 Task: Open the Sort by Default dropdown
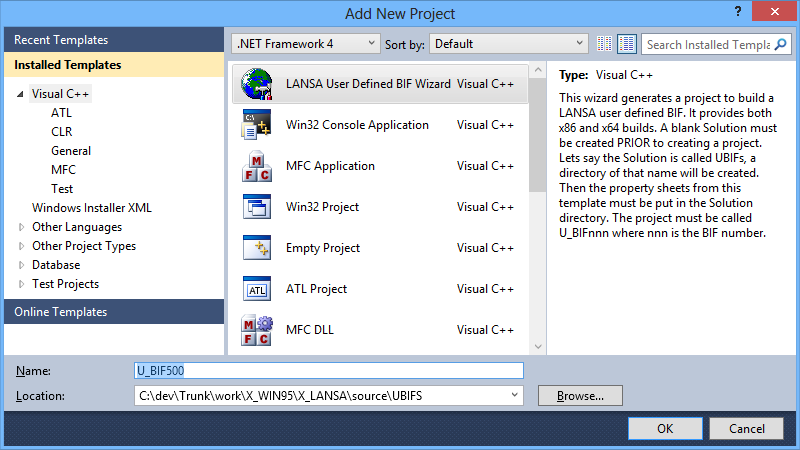pos(509,44)
